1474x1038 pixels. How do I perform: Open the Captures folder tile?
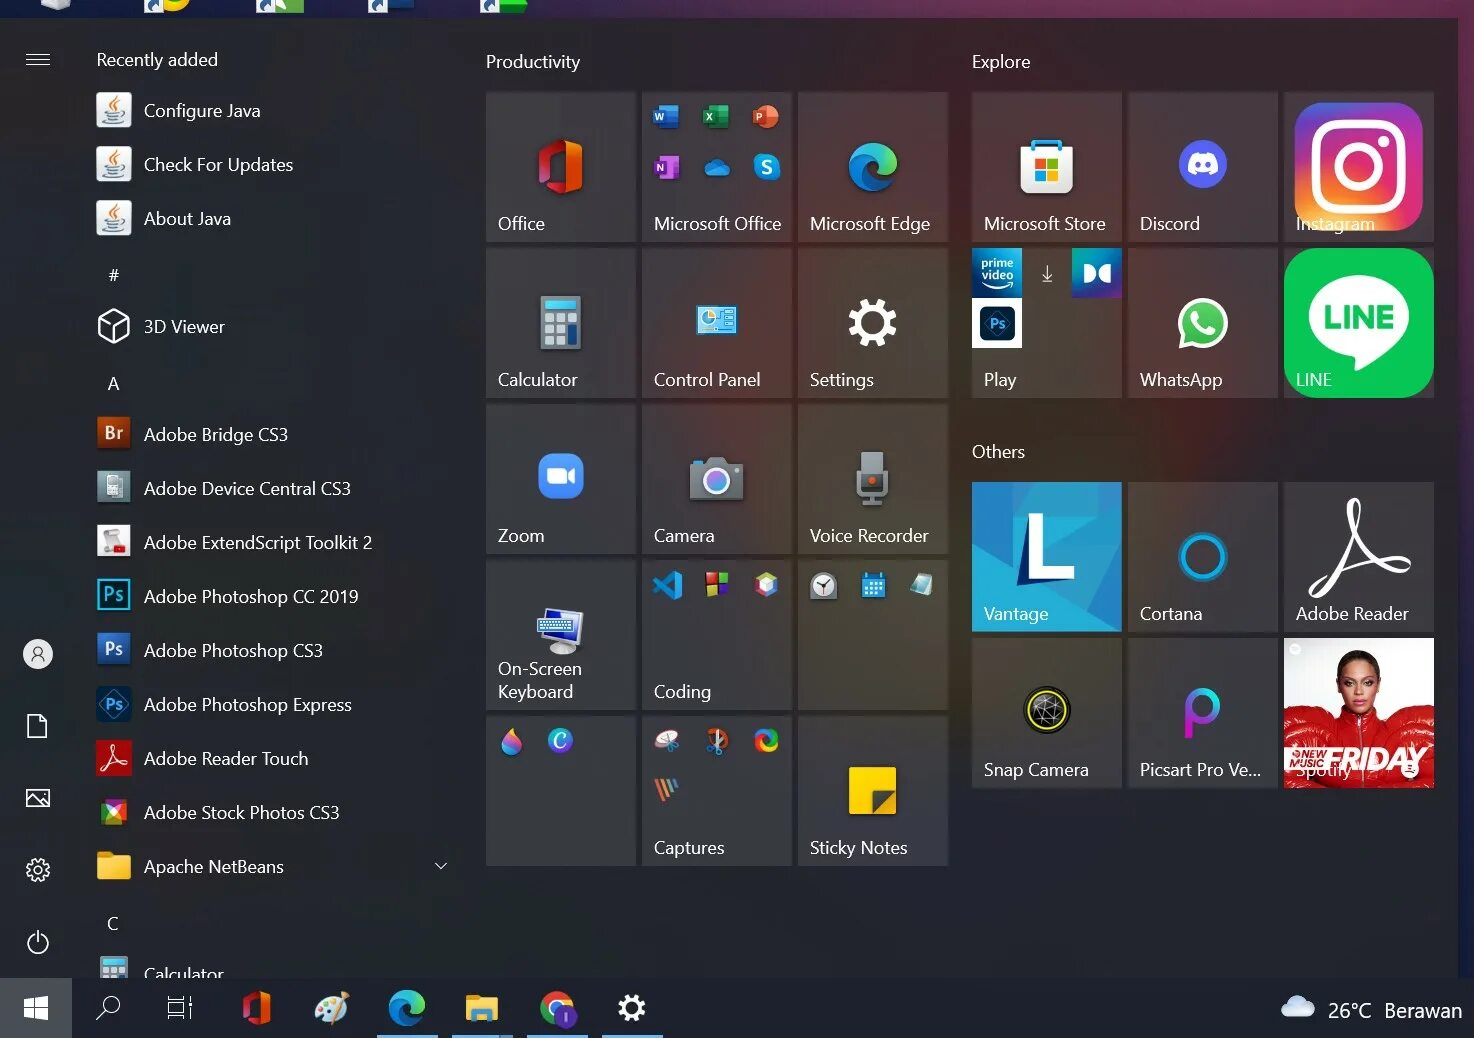[717, 791]
